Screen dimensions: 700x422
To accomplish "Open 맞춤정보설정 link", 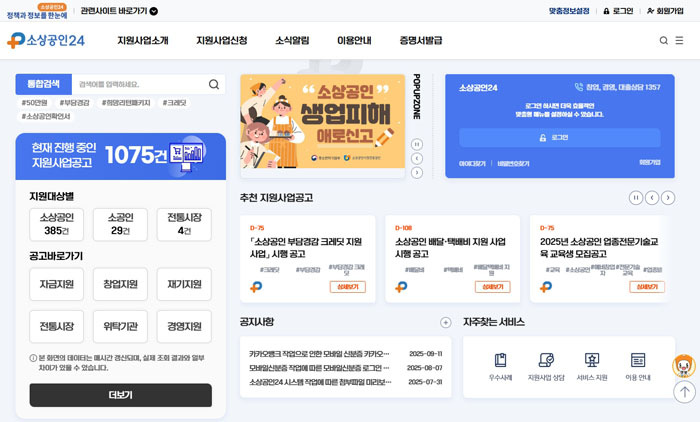I will pos(569,11).
